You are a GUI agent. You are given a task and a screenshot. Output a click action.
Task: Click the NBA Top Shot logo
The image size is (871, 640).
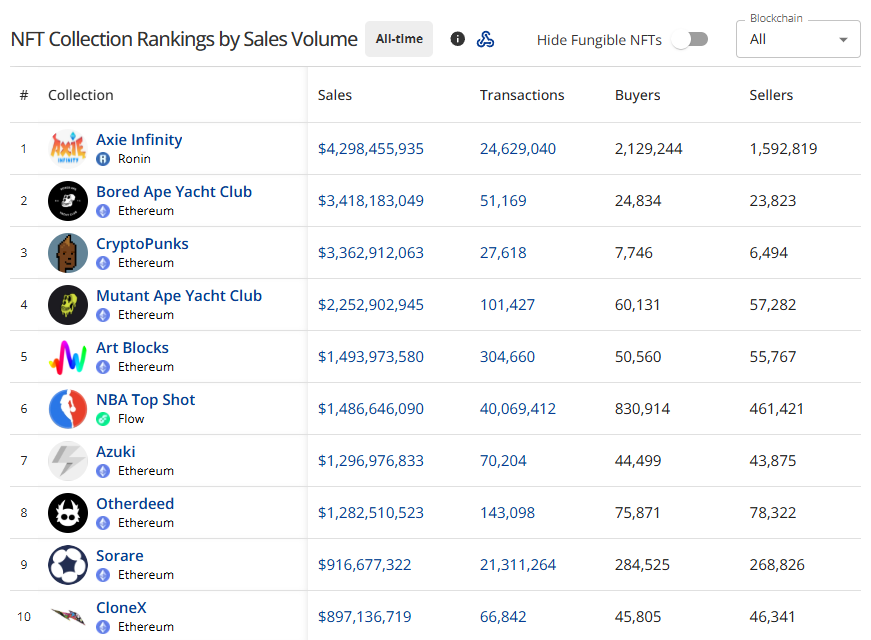(x=68, y=409)
